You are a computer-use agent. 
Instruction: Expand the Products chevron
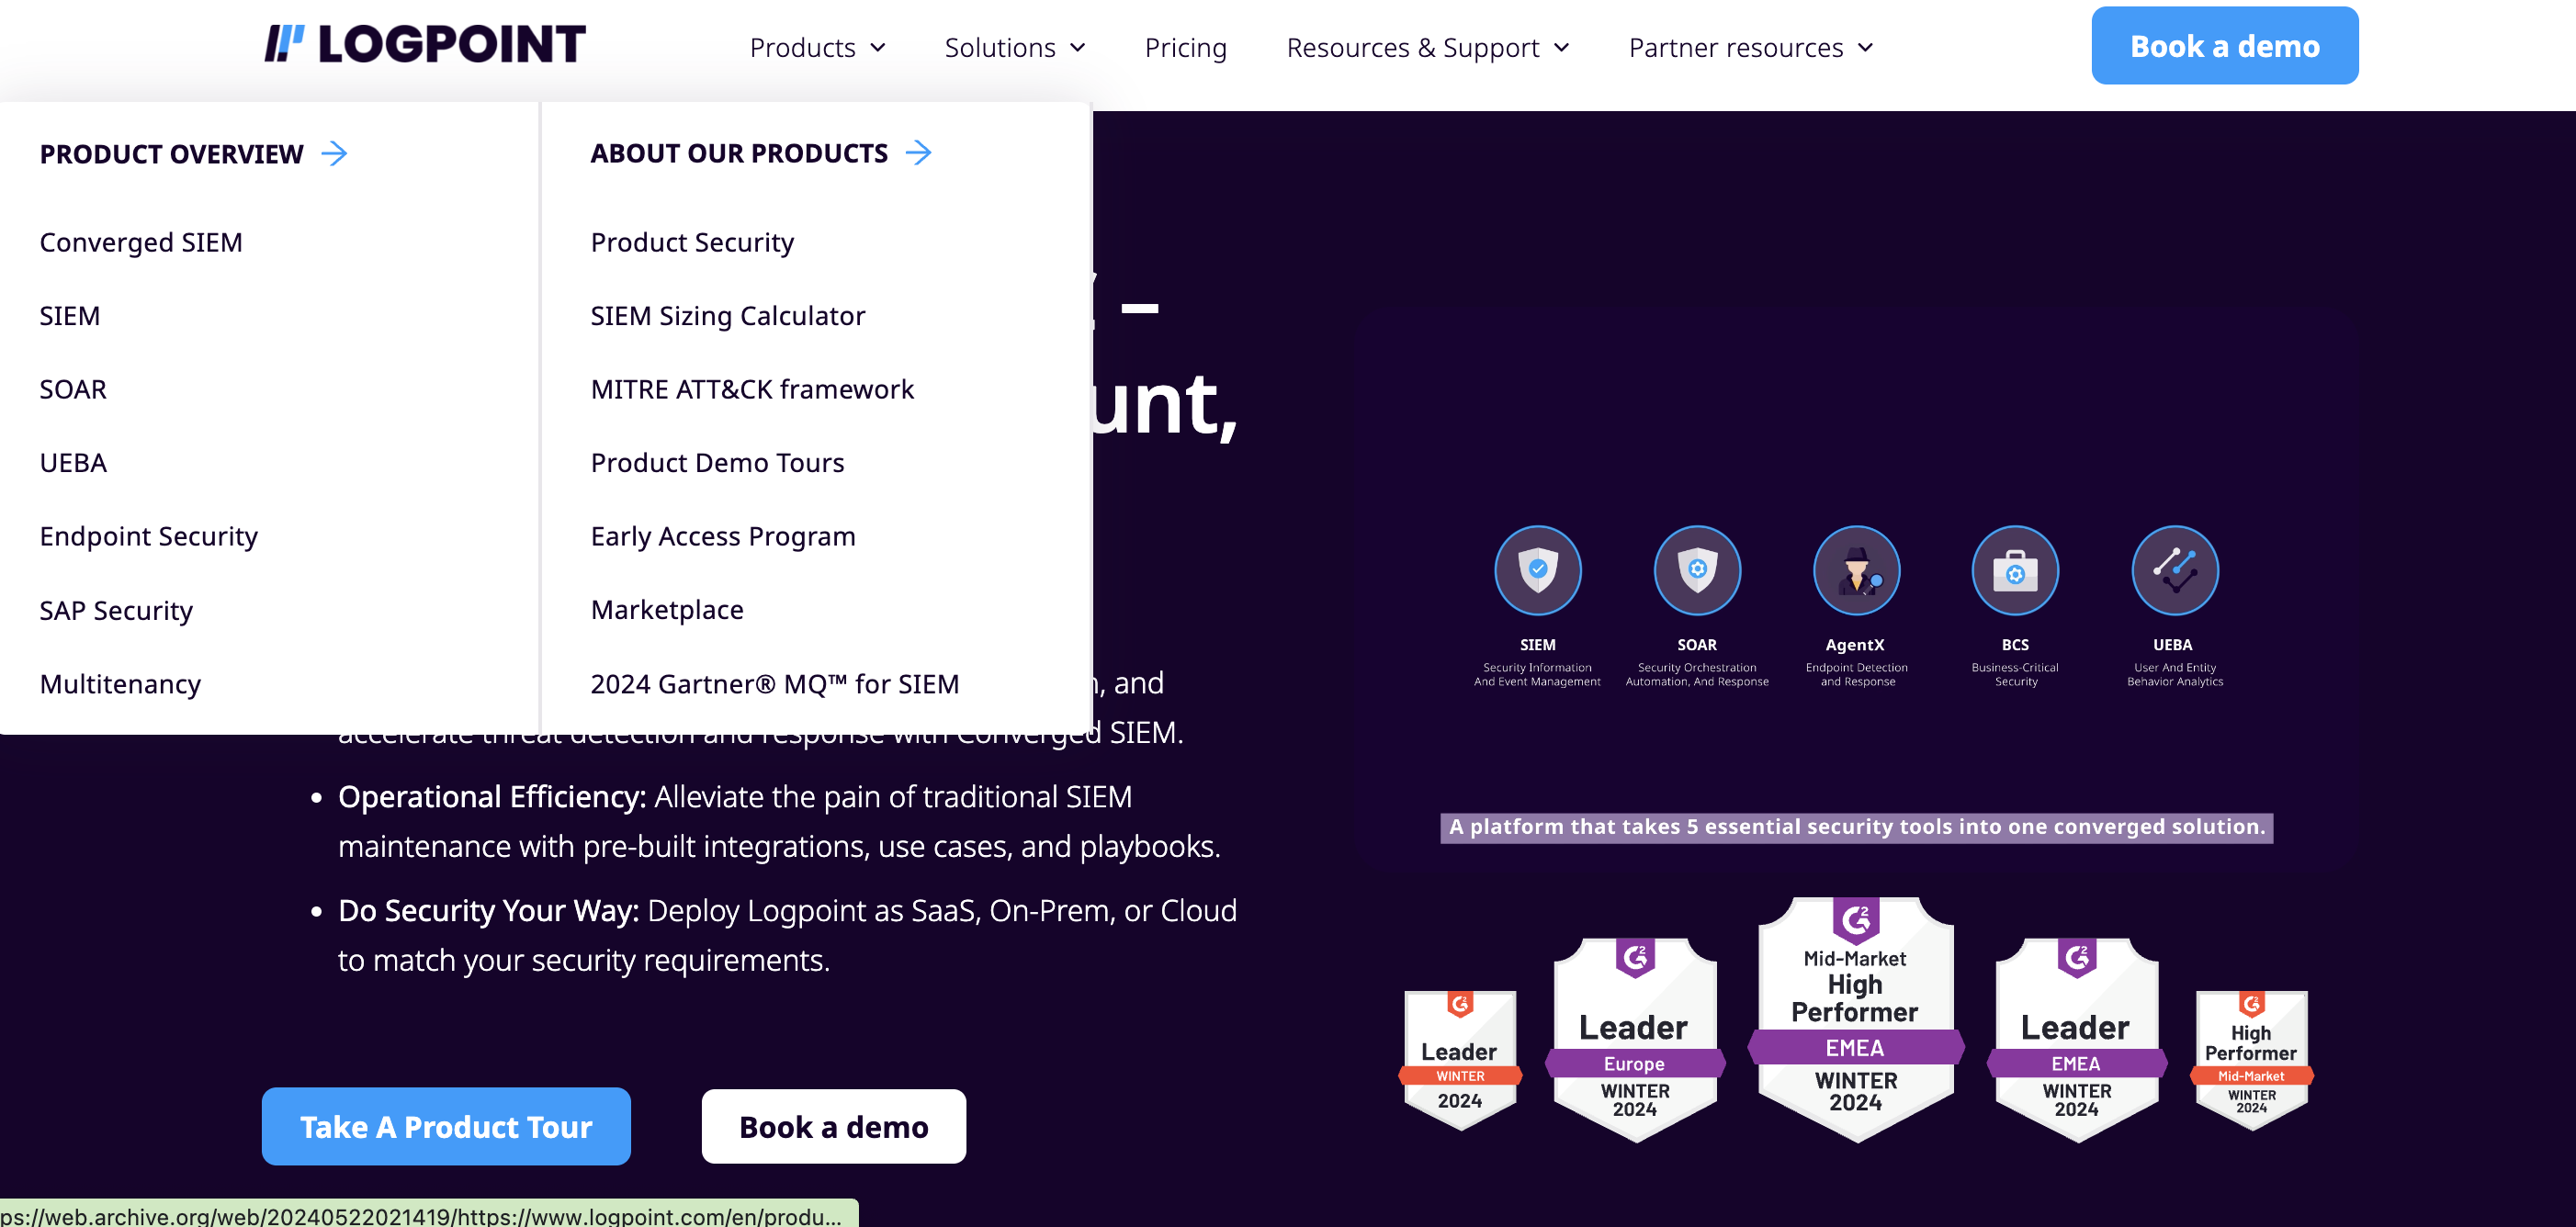[x=878, y=48]
